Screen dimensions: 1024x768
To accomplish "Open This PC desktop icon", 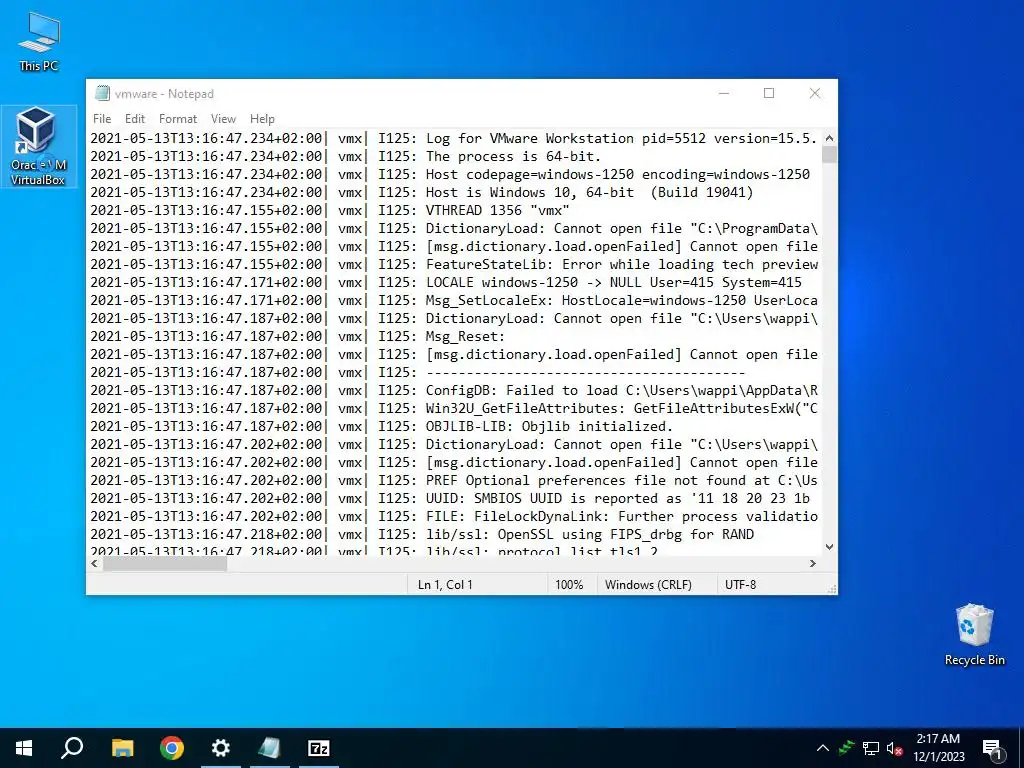I will (x=39, y=42).
